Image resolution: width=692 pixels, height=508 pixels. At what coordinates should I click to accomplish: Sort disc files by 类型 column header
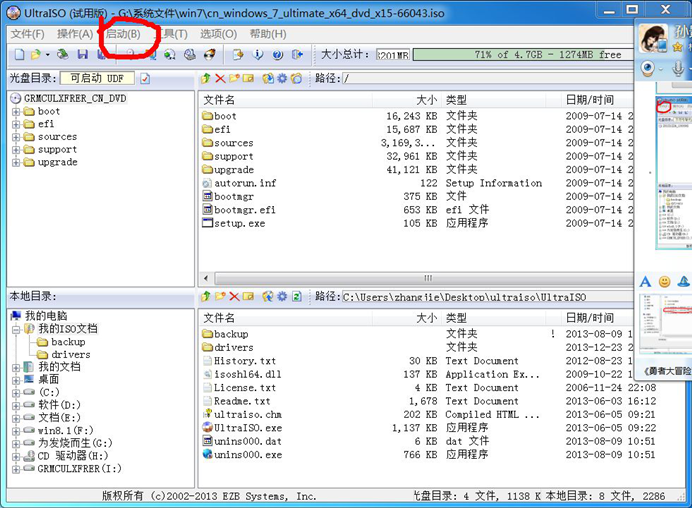coord(494,100)
